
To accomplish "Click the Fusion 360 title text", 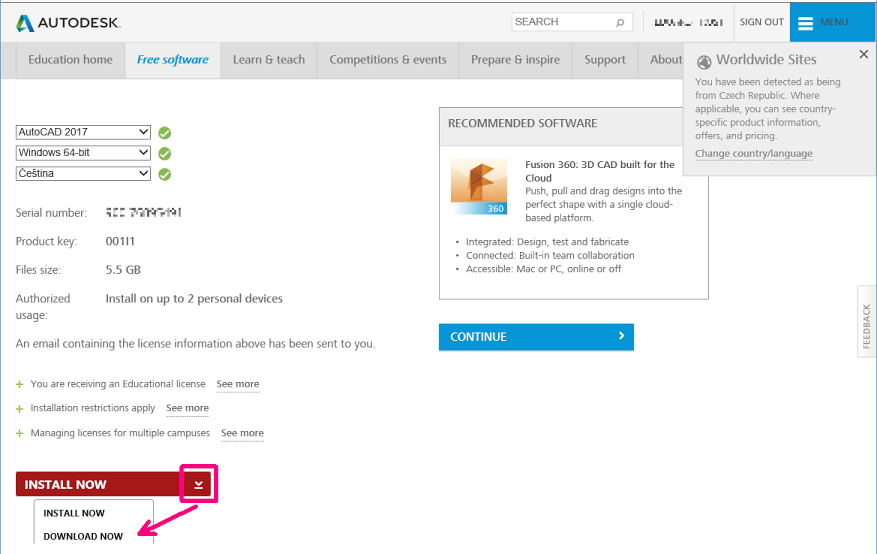I will [x=600, y=171].
